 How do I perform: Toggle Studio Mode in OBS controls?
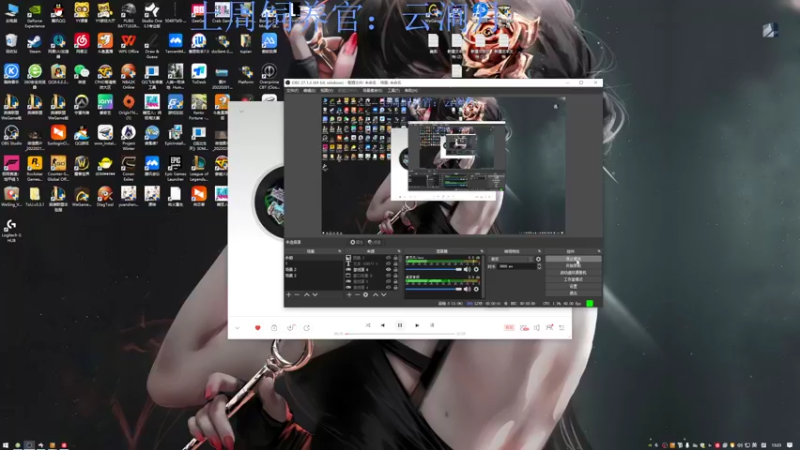point(573,280)
